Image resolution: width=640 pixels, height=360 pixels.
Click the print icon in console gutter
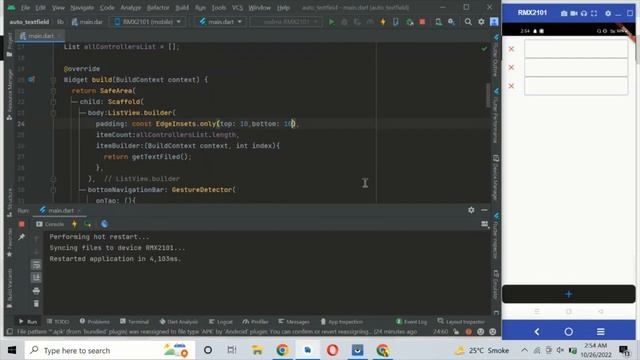pyautogui.click(x=36, y=291)
